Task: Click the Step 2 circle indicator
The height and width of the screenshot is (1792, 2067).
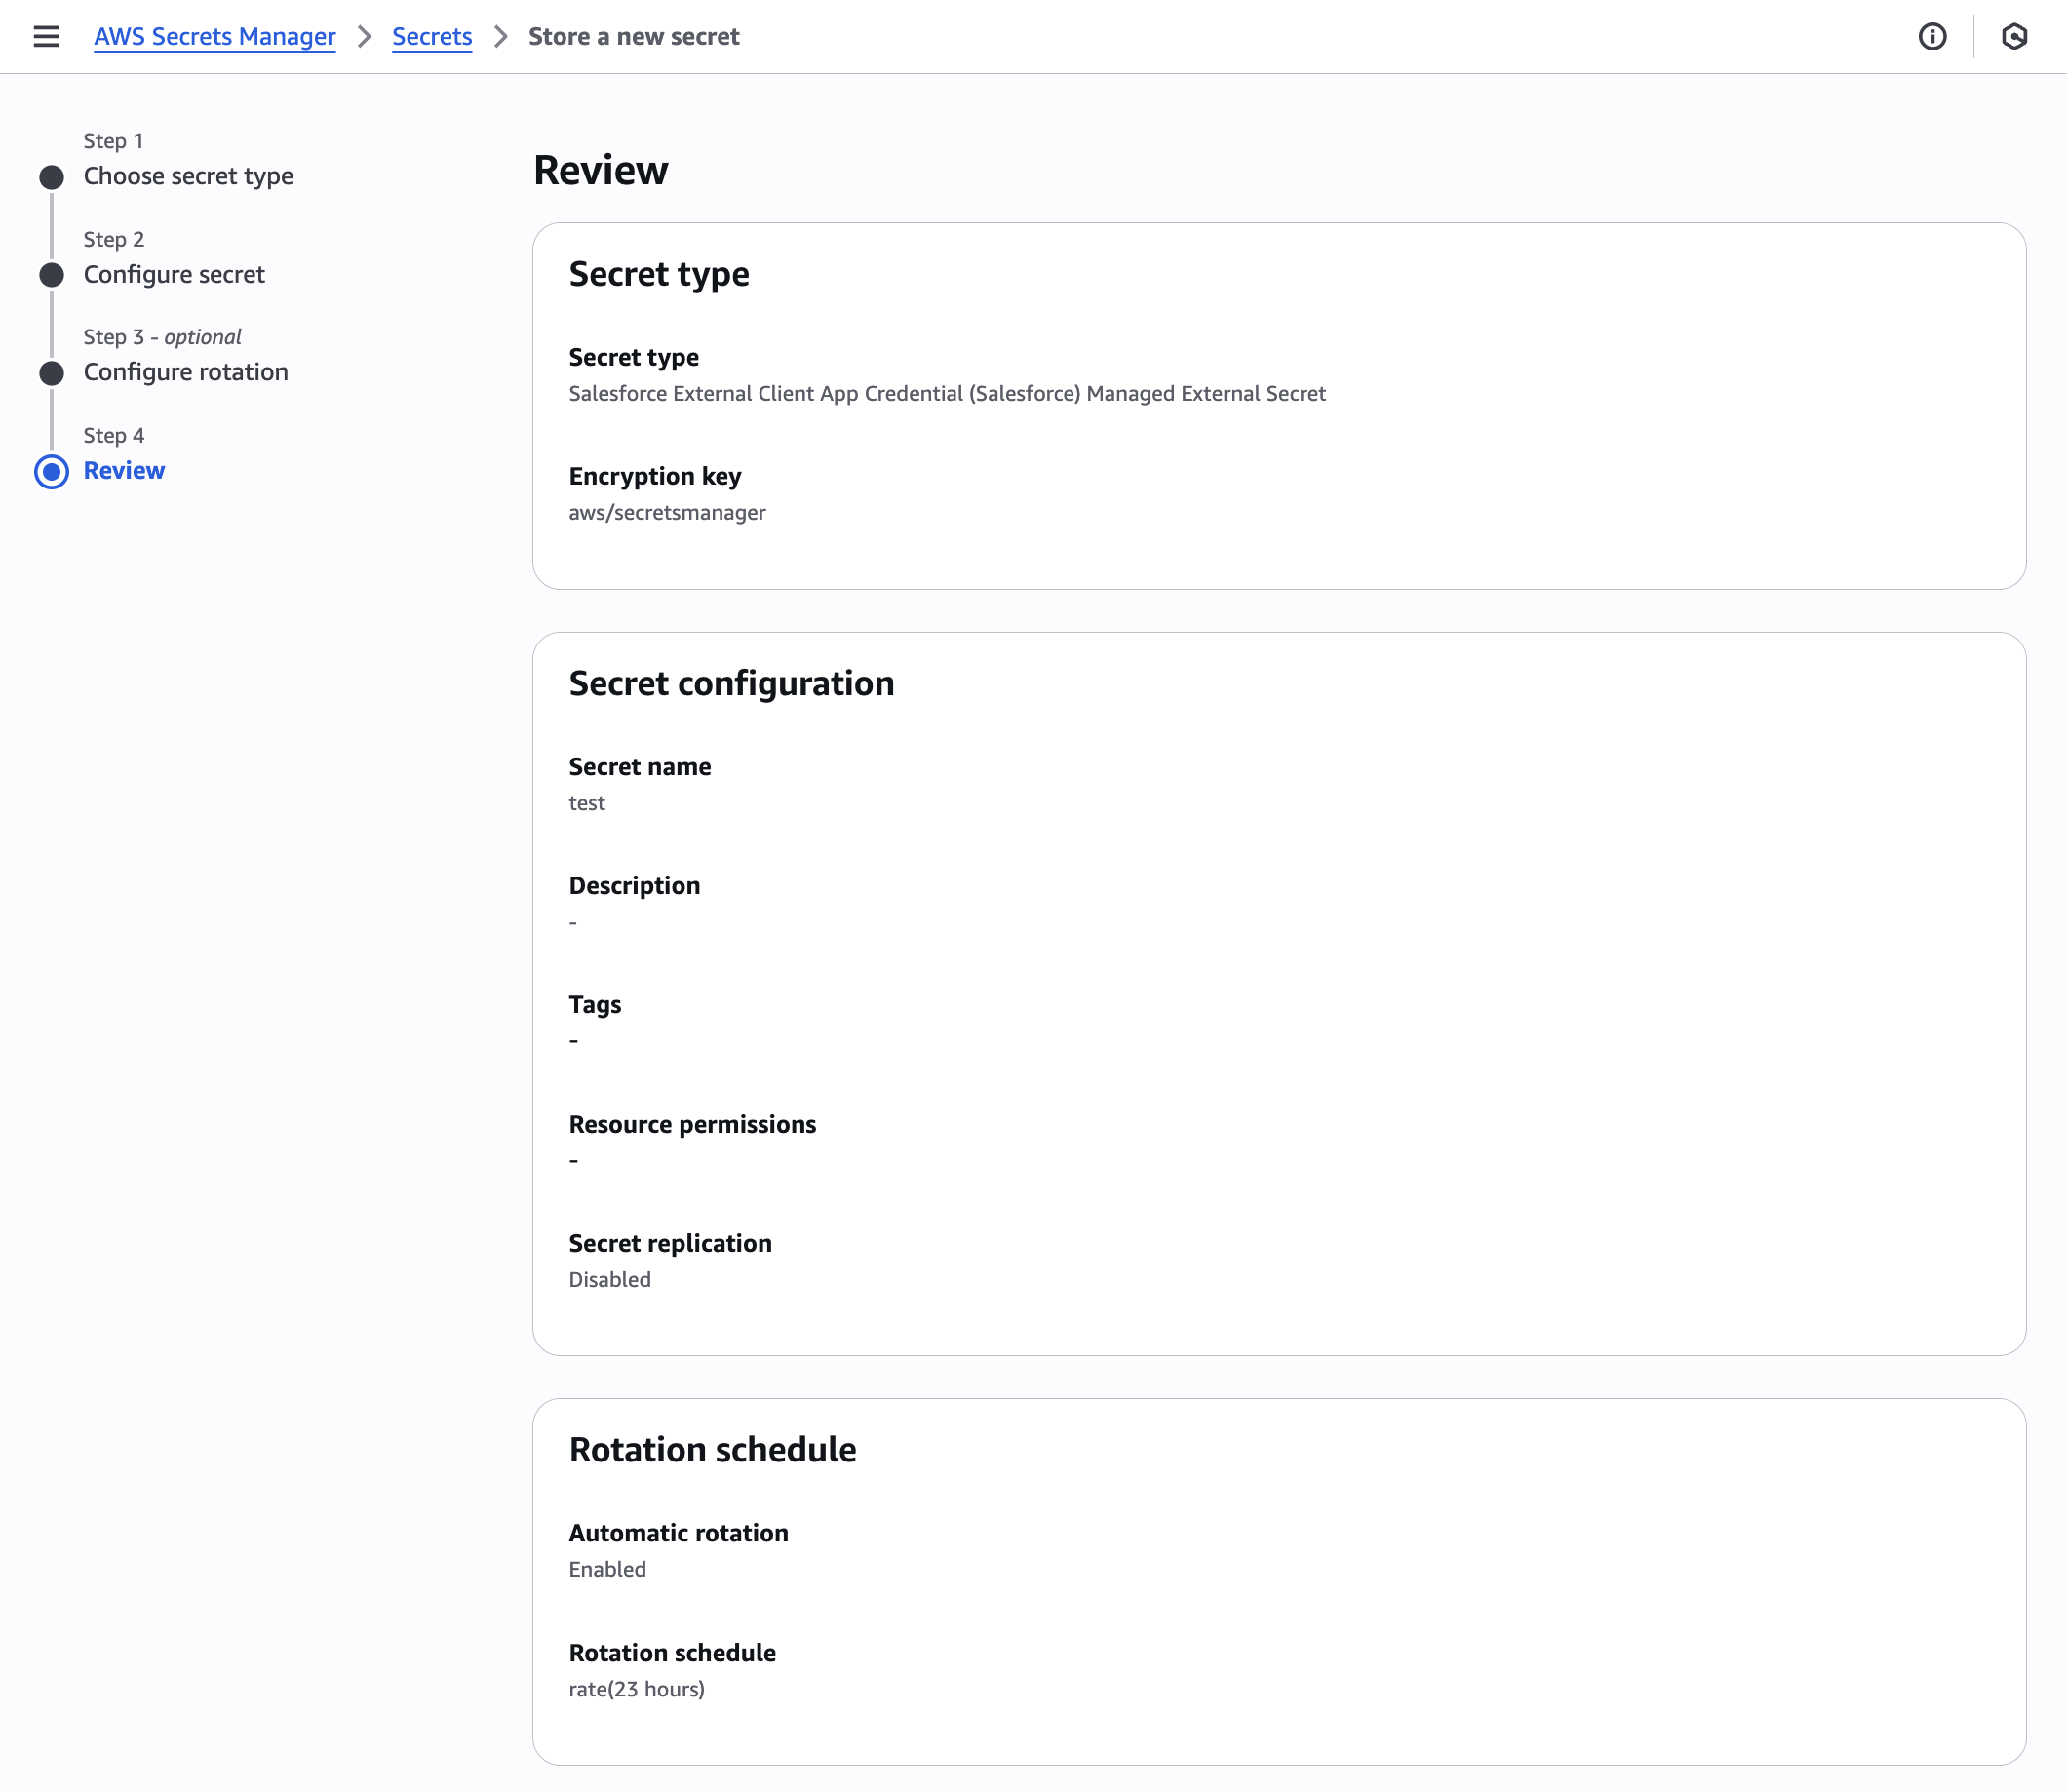Action: pos(52,275)
